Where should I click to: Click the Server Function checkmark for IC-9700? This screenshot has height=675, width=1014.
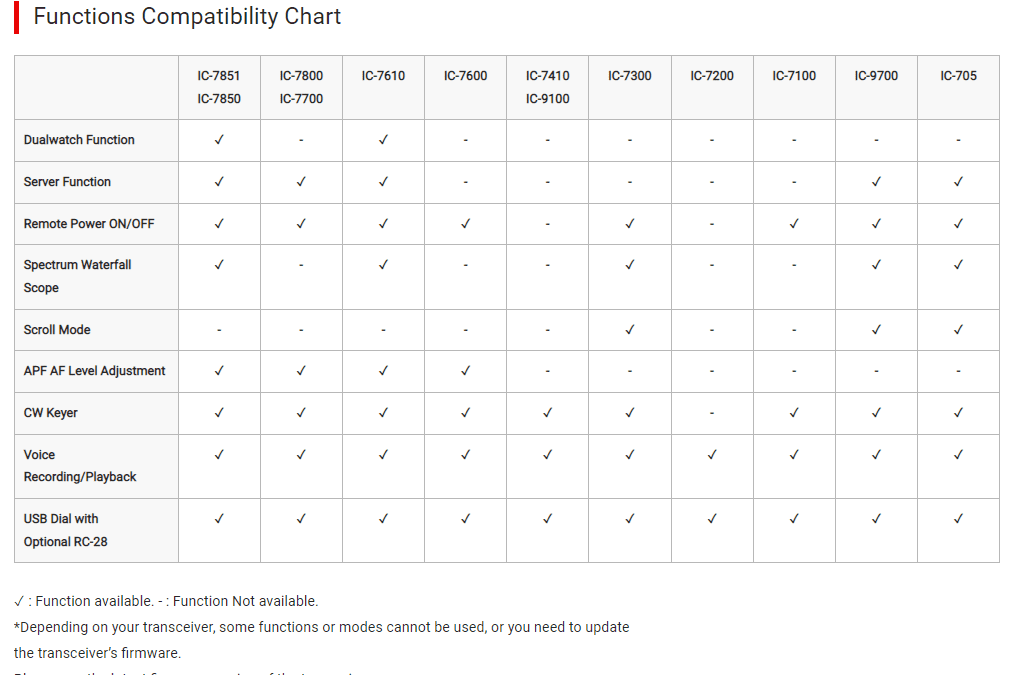click(x=876, y=182)
